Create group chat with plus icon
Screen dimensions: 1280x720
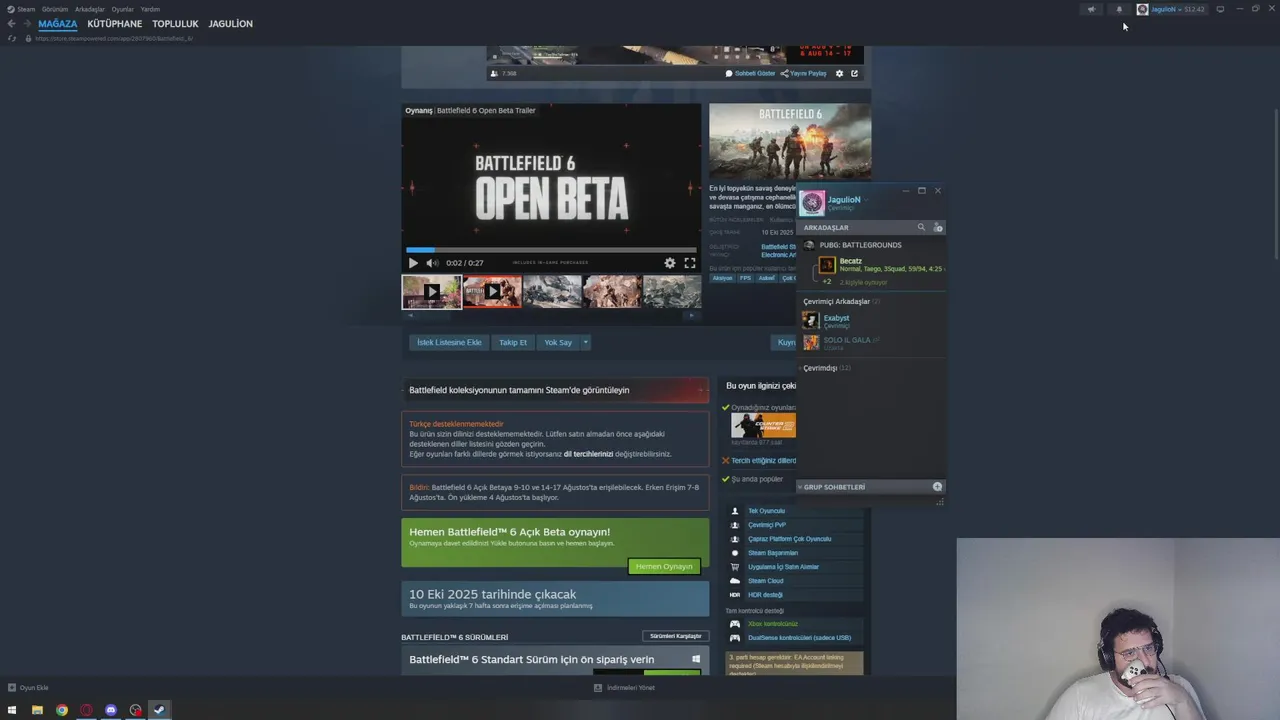(x=937, y=487)
